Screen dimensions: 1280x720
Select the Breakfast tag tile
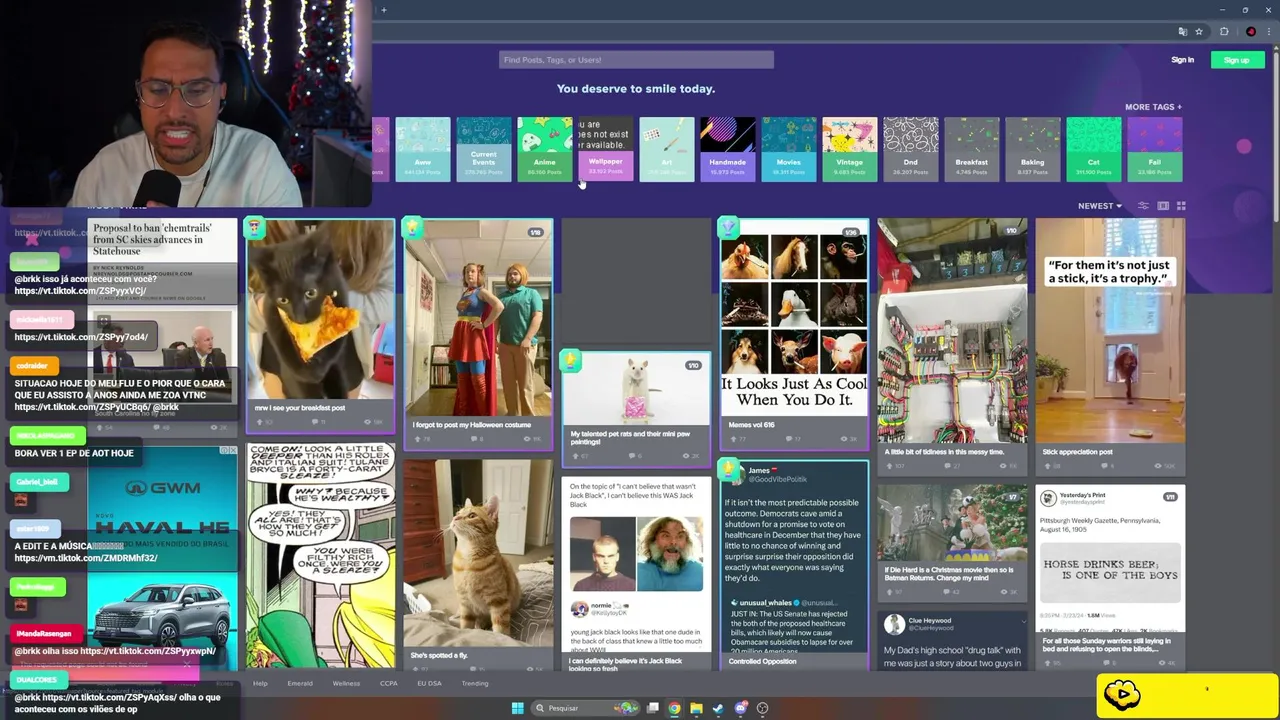[971, 149]
